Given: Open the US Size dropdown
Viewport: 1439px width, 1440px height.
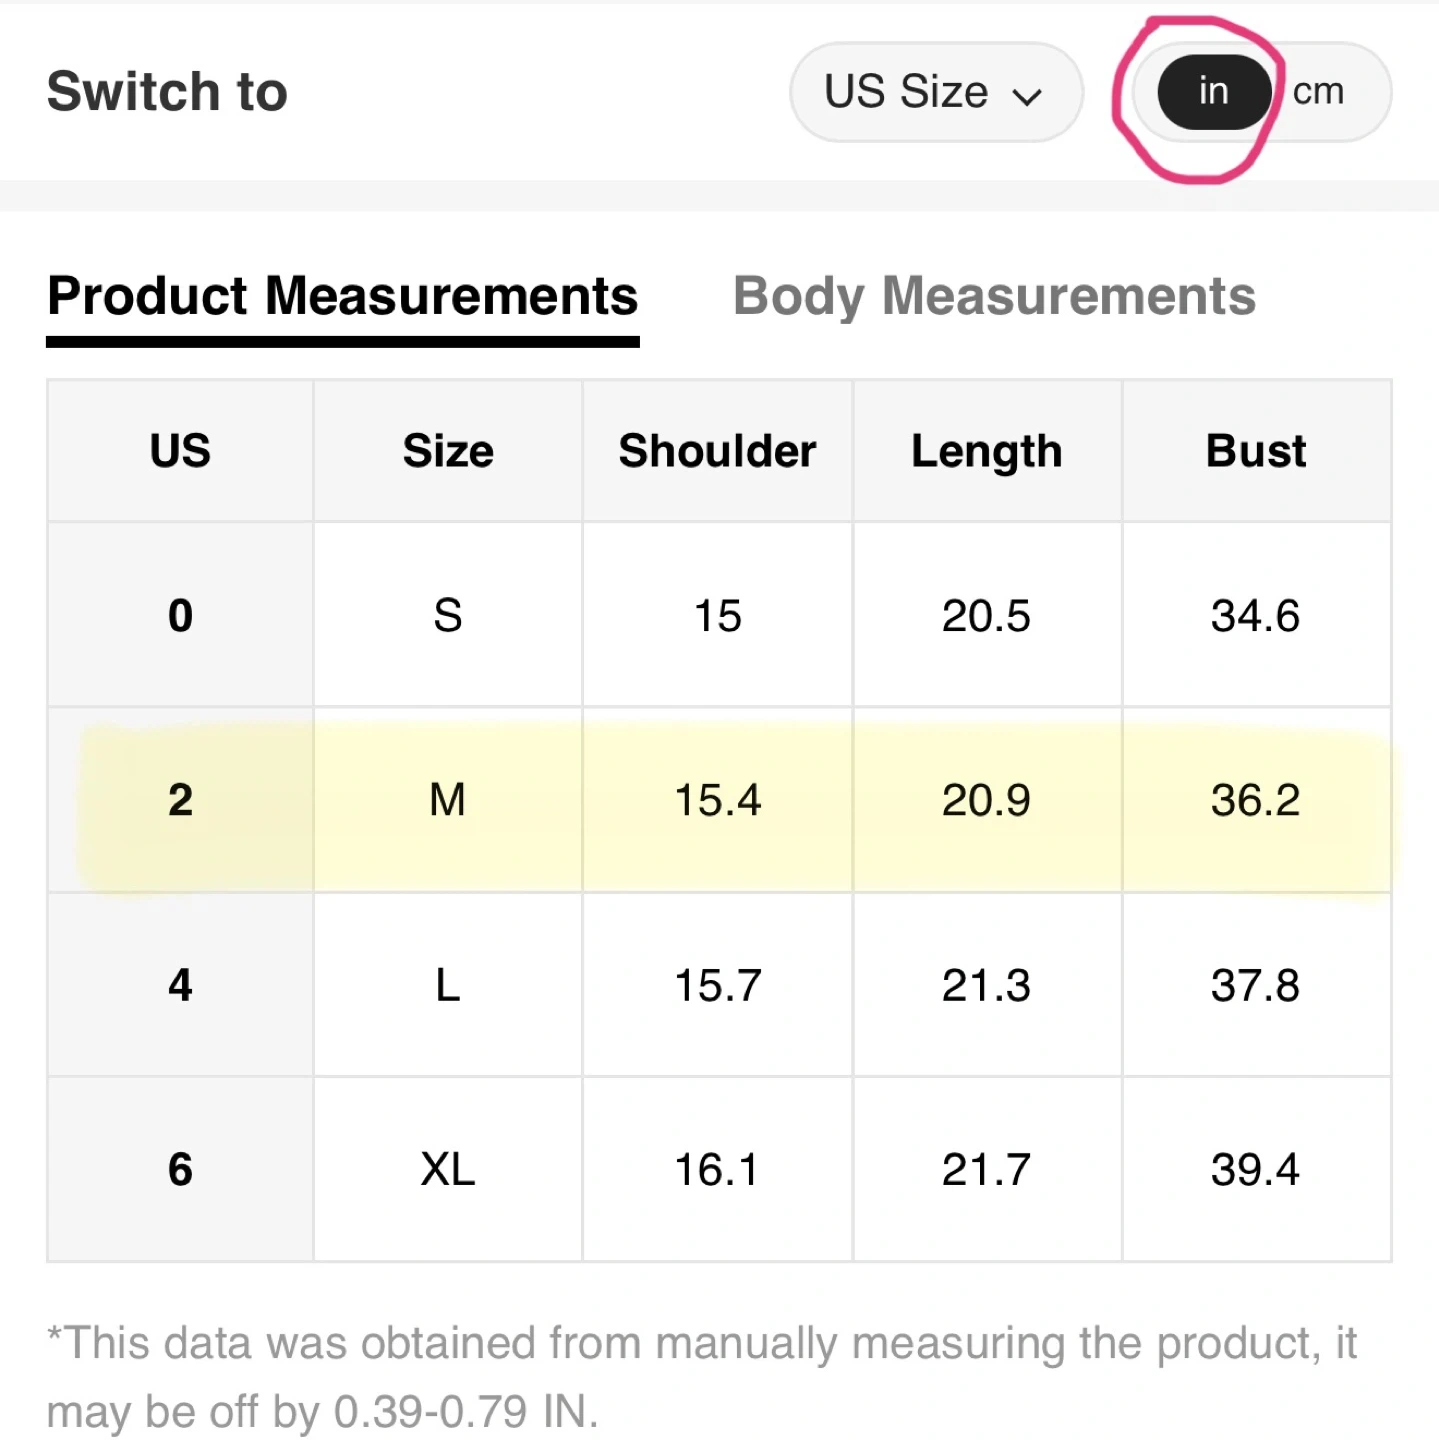Looking at the screenshot, I should point(934,92).
